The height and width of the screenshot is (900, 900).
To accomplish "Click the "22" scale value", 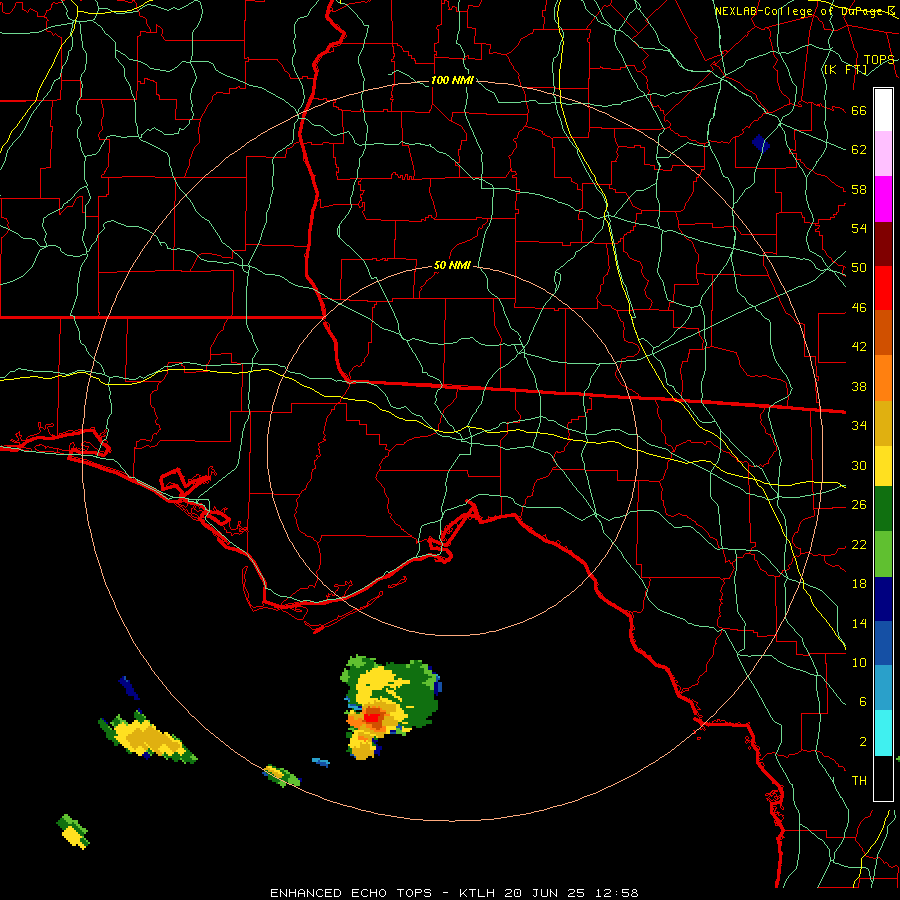I will coord(859,544).
